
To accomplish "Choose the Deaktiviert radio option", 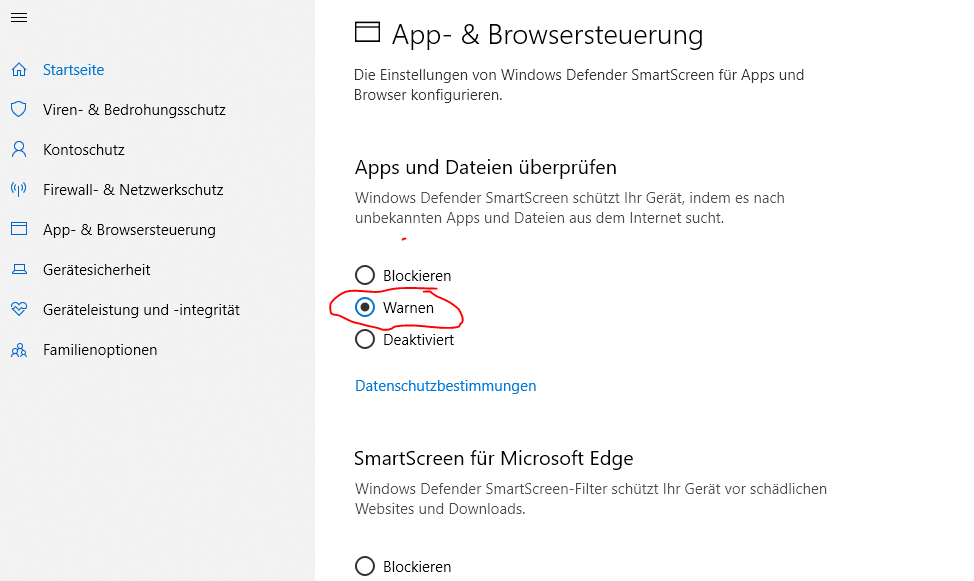I will tap(365, 340).
